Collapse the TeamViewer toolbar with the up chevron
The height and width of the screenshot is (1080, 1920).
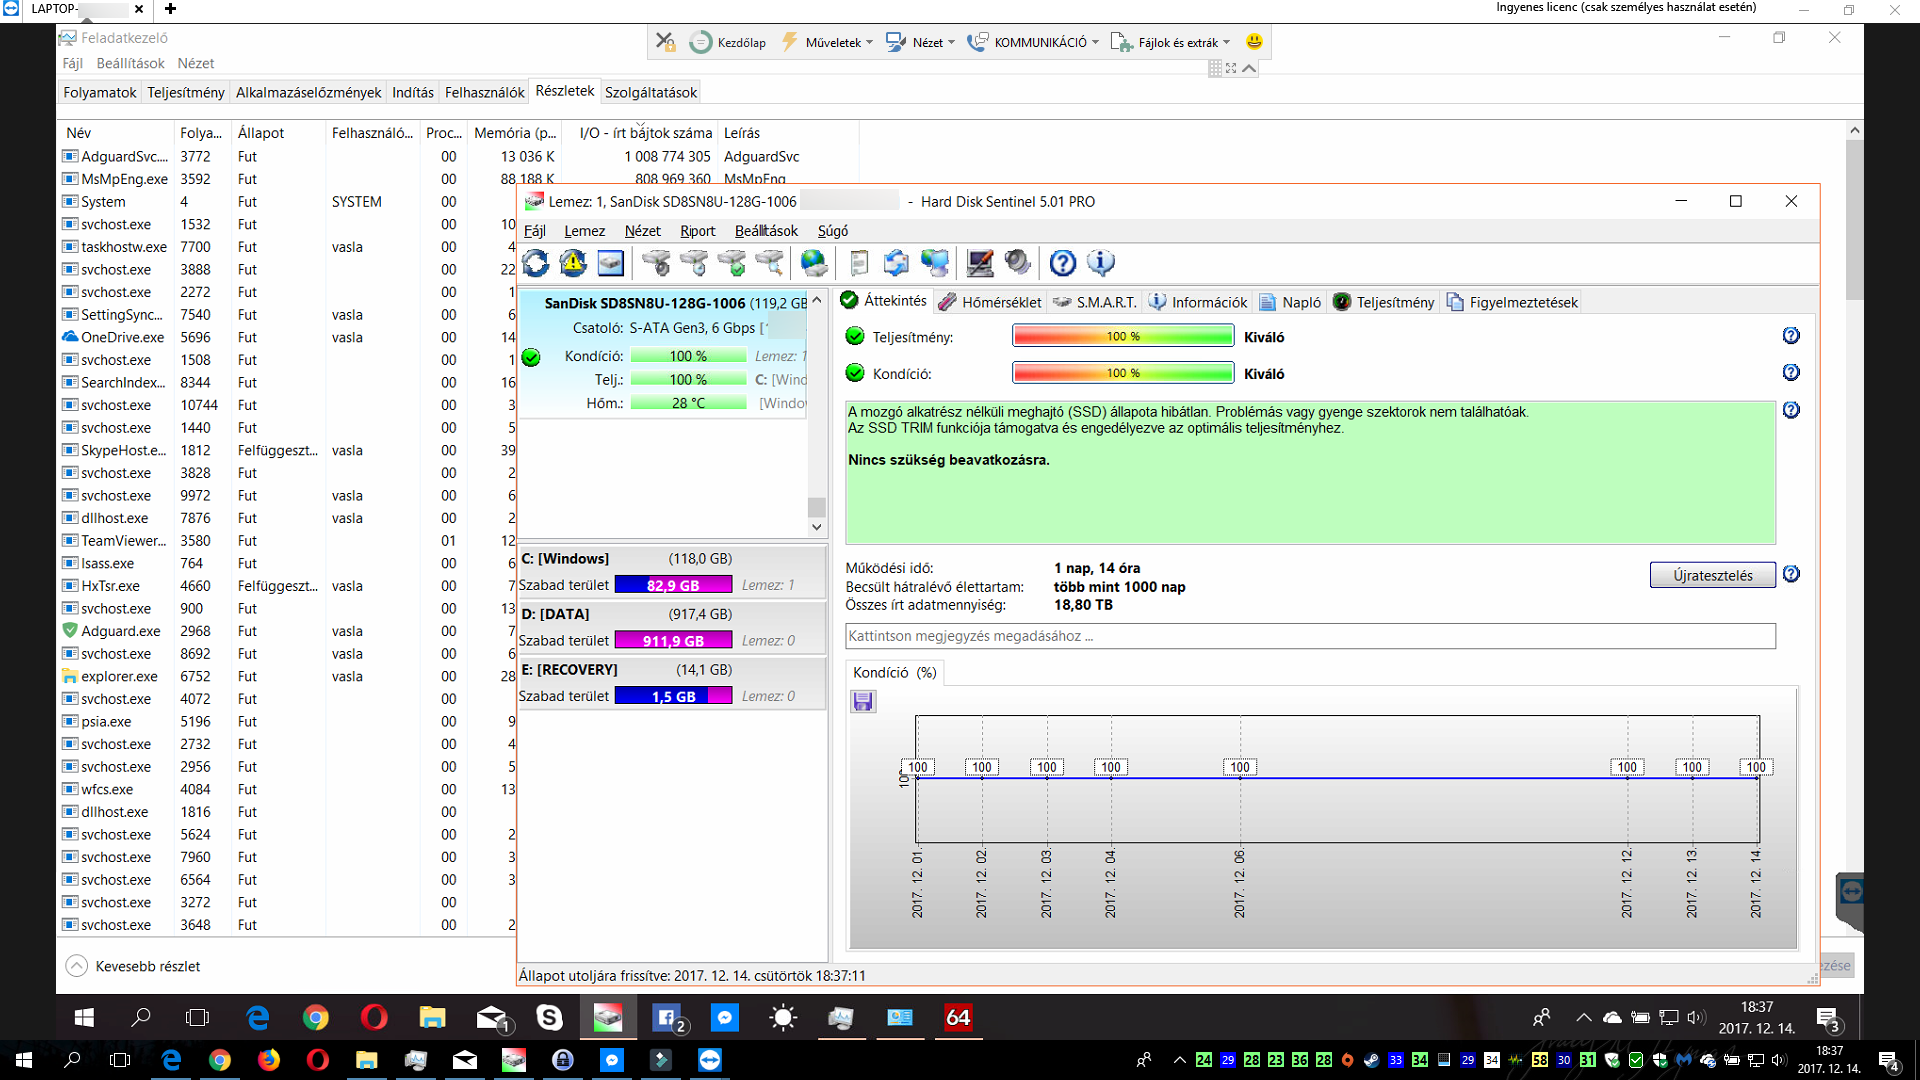pos(1249,68)
